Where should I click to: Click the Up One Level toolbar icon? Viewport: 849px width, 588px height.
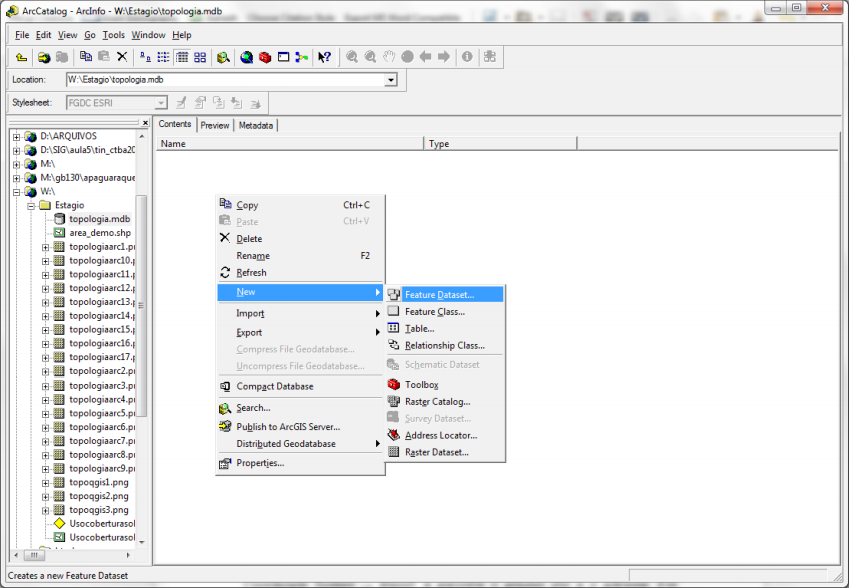click(x=21, y=57)
